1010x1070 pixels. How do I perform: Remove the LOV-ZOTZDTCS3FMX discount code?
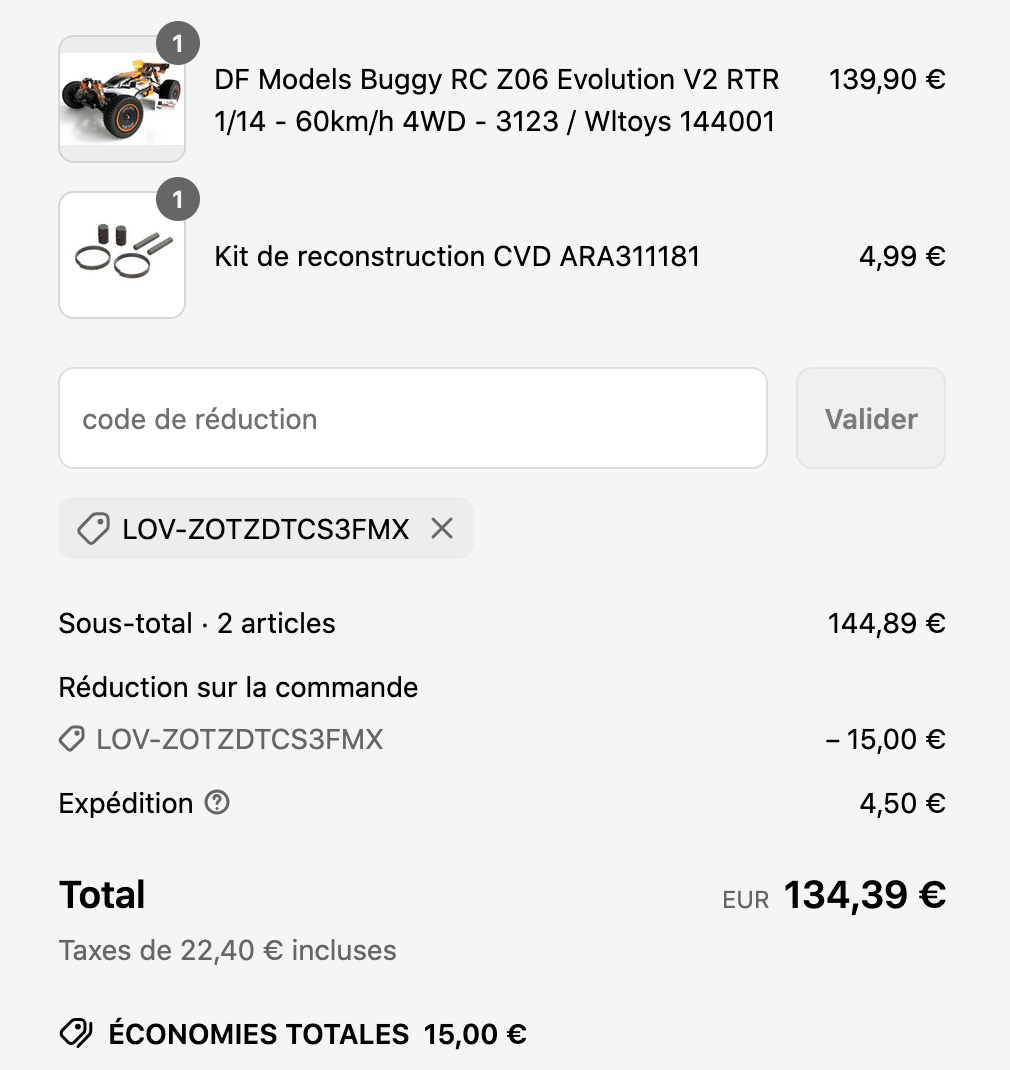(442, 529)
